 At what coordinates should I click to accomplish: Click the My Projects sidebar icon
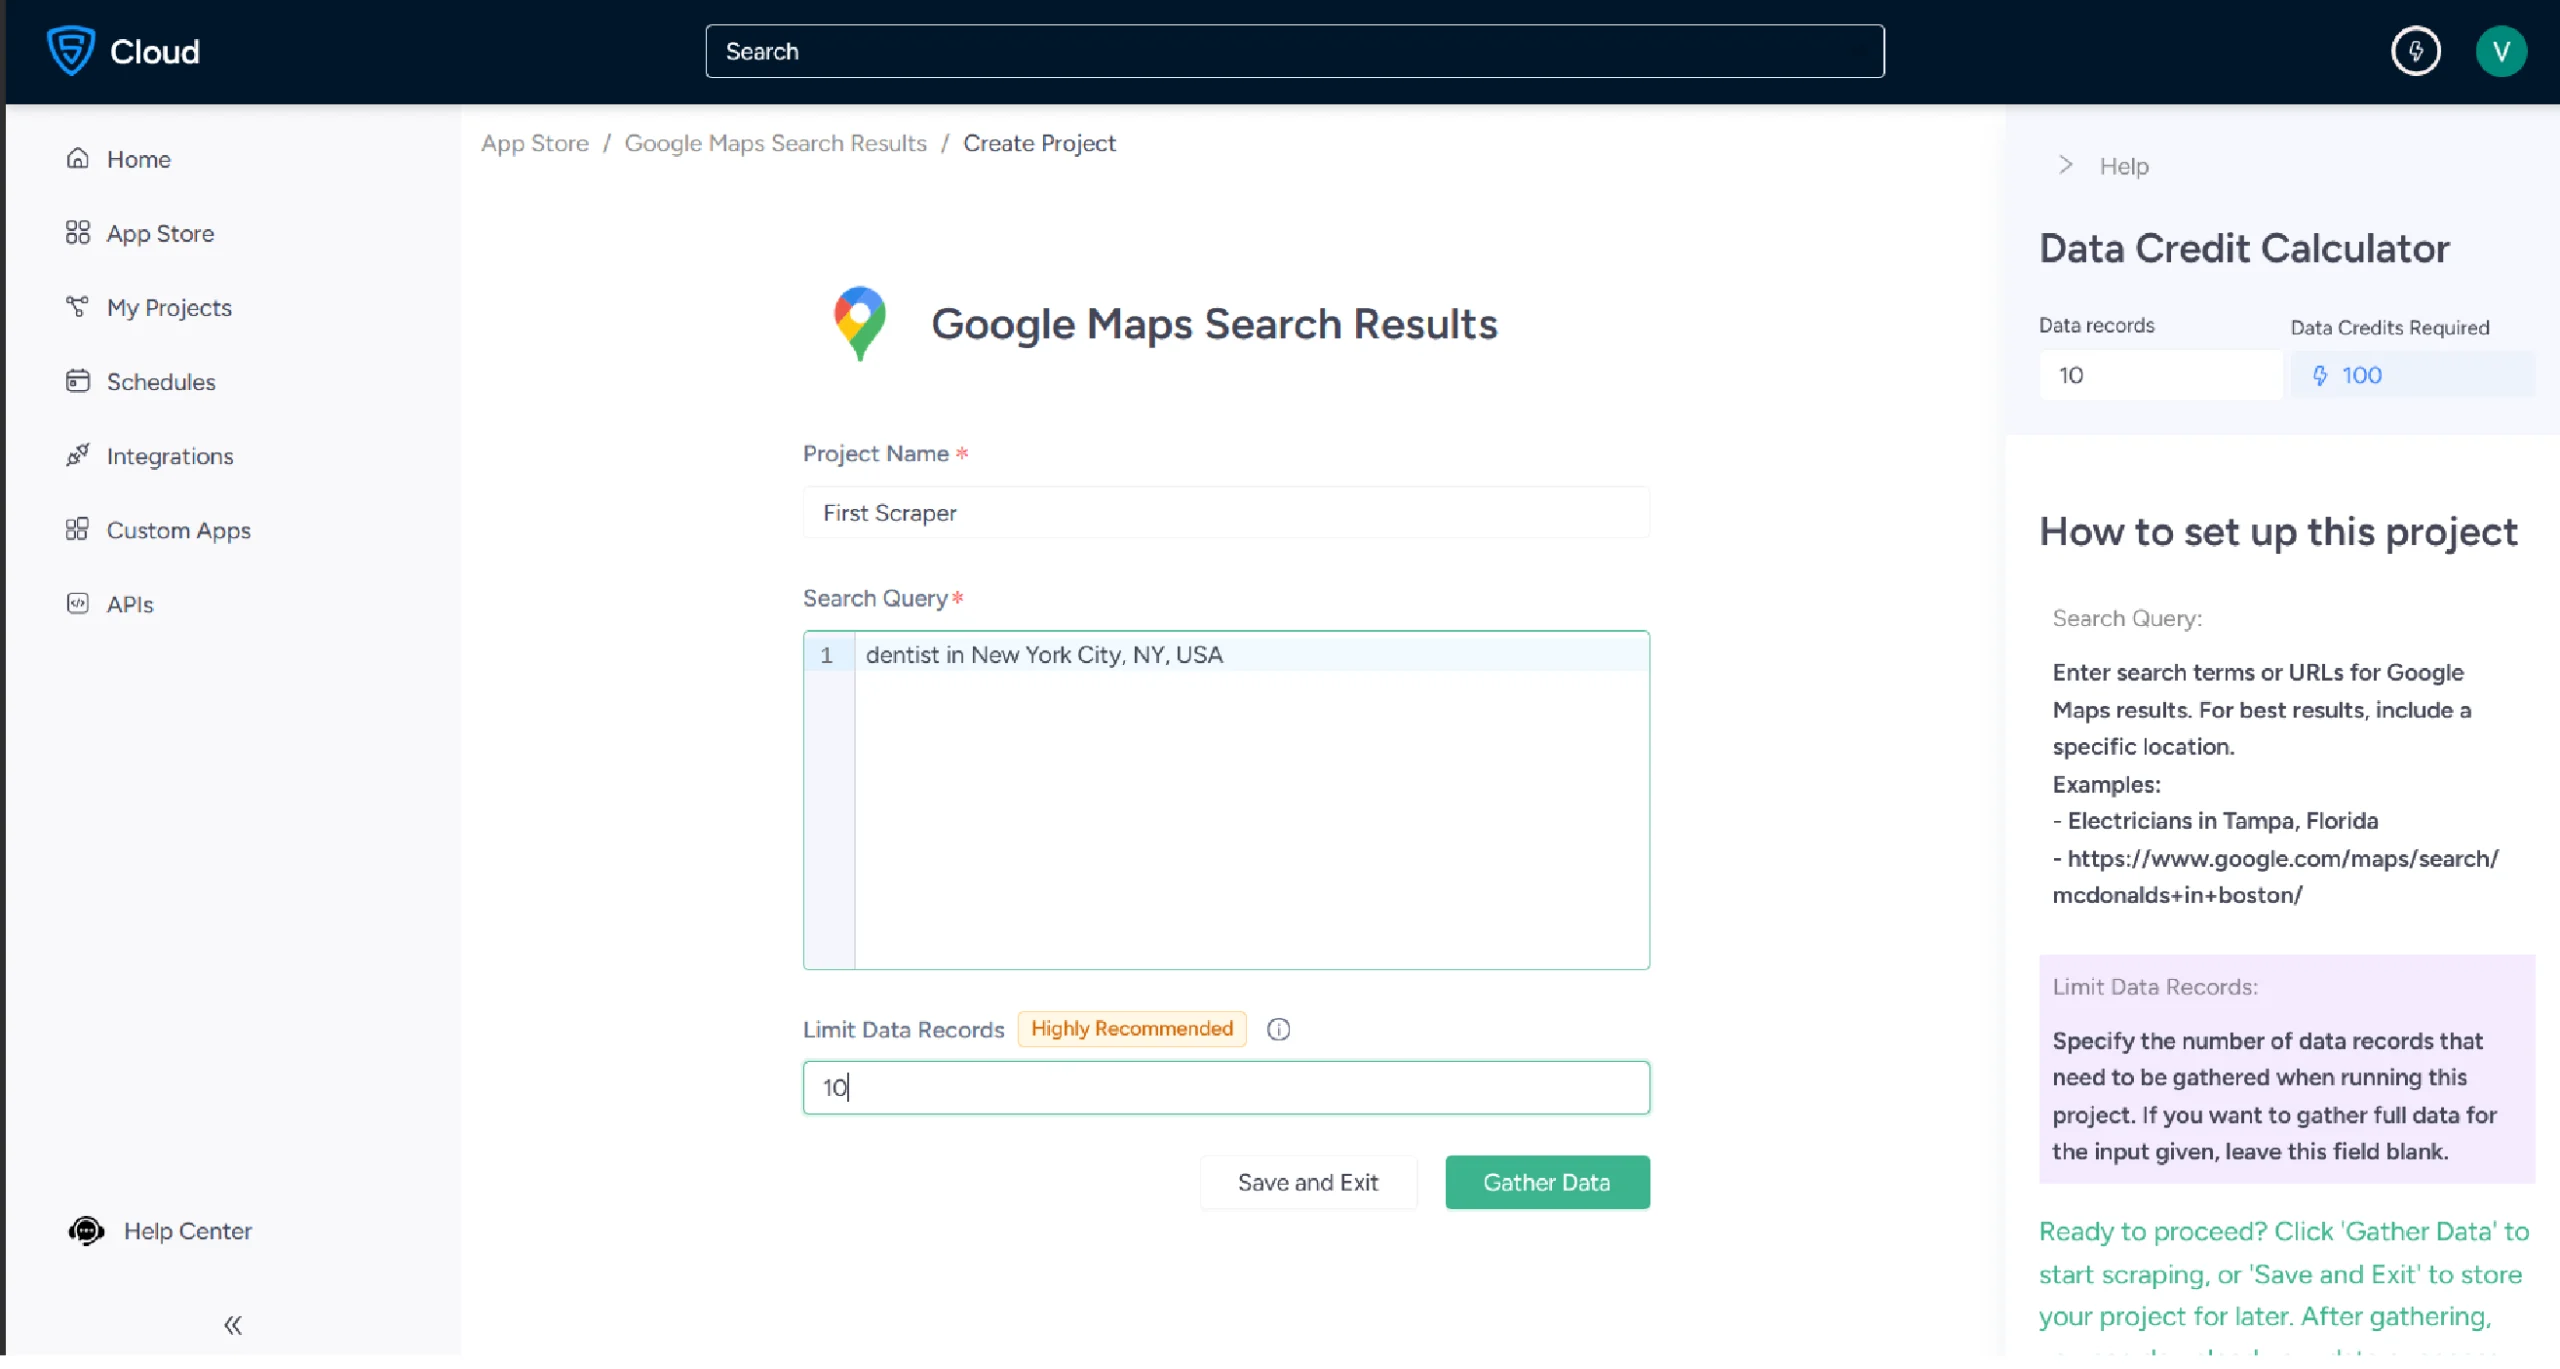pyautogui.click(x=78, y=306)
